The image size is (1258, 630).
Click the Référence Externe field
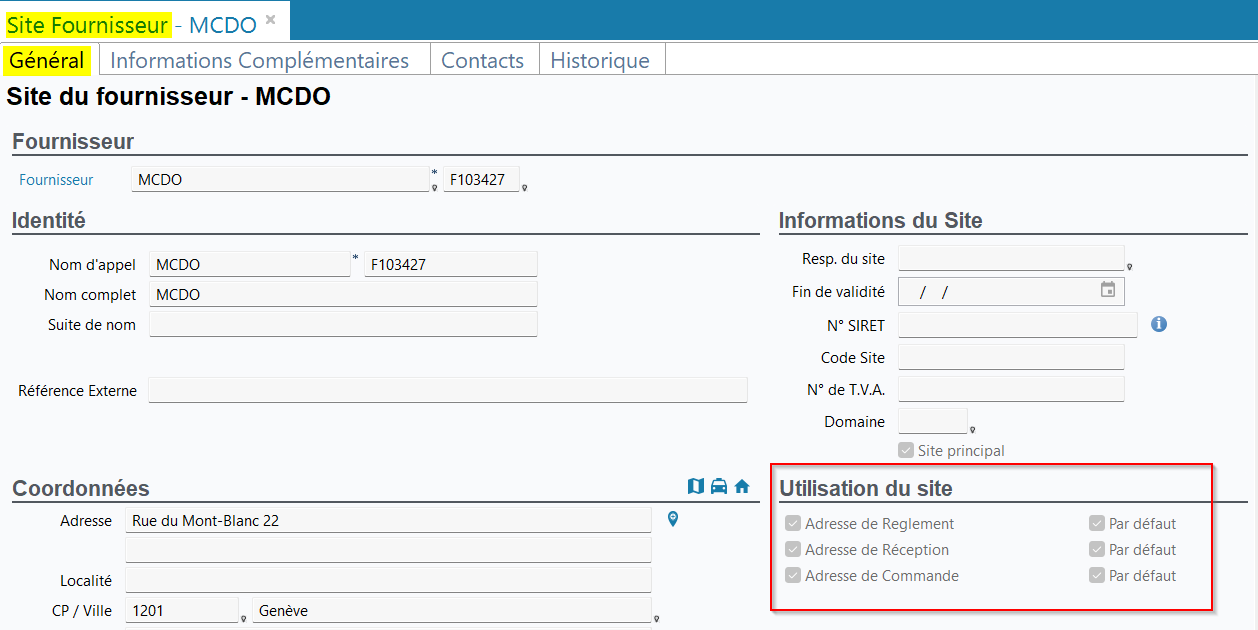(x=448, y=390)
